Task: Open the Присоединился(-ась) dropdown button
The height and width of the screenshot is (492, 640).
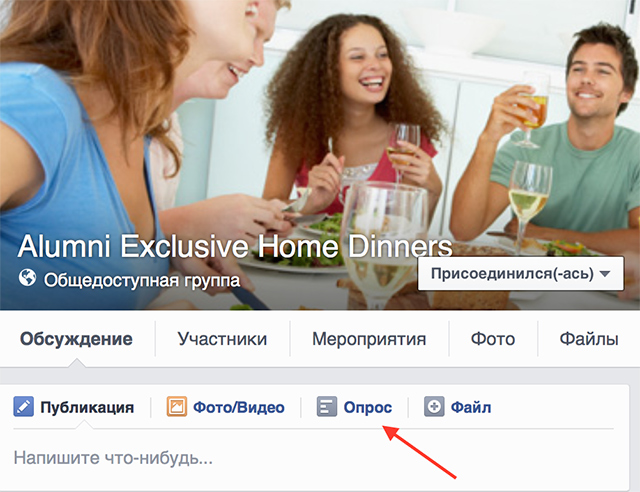Action: click(521, 274)
